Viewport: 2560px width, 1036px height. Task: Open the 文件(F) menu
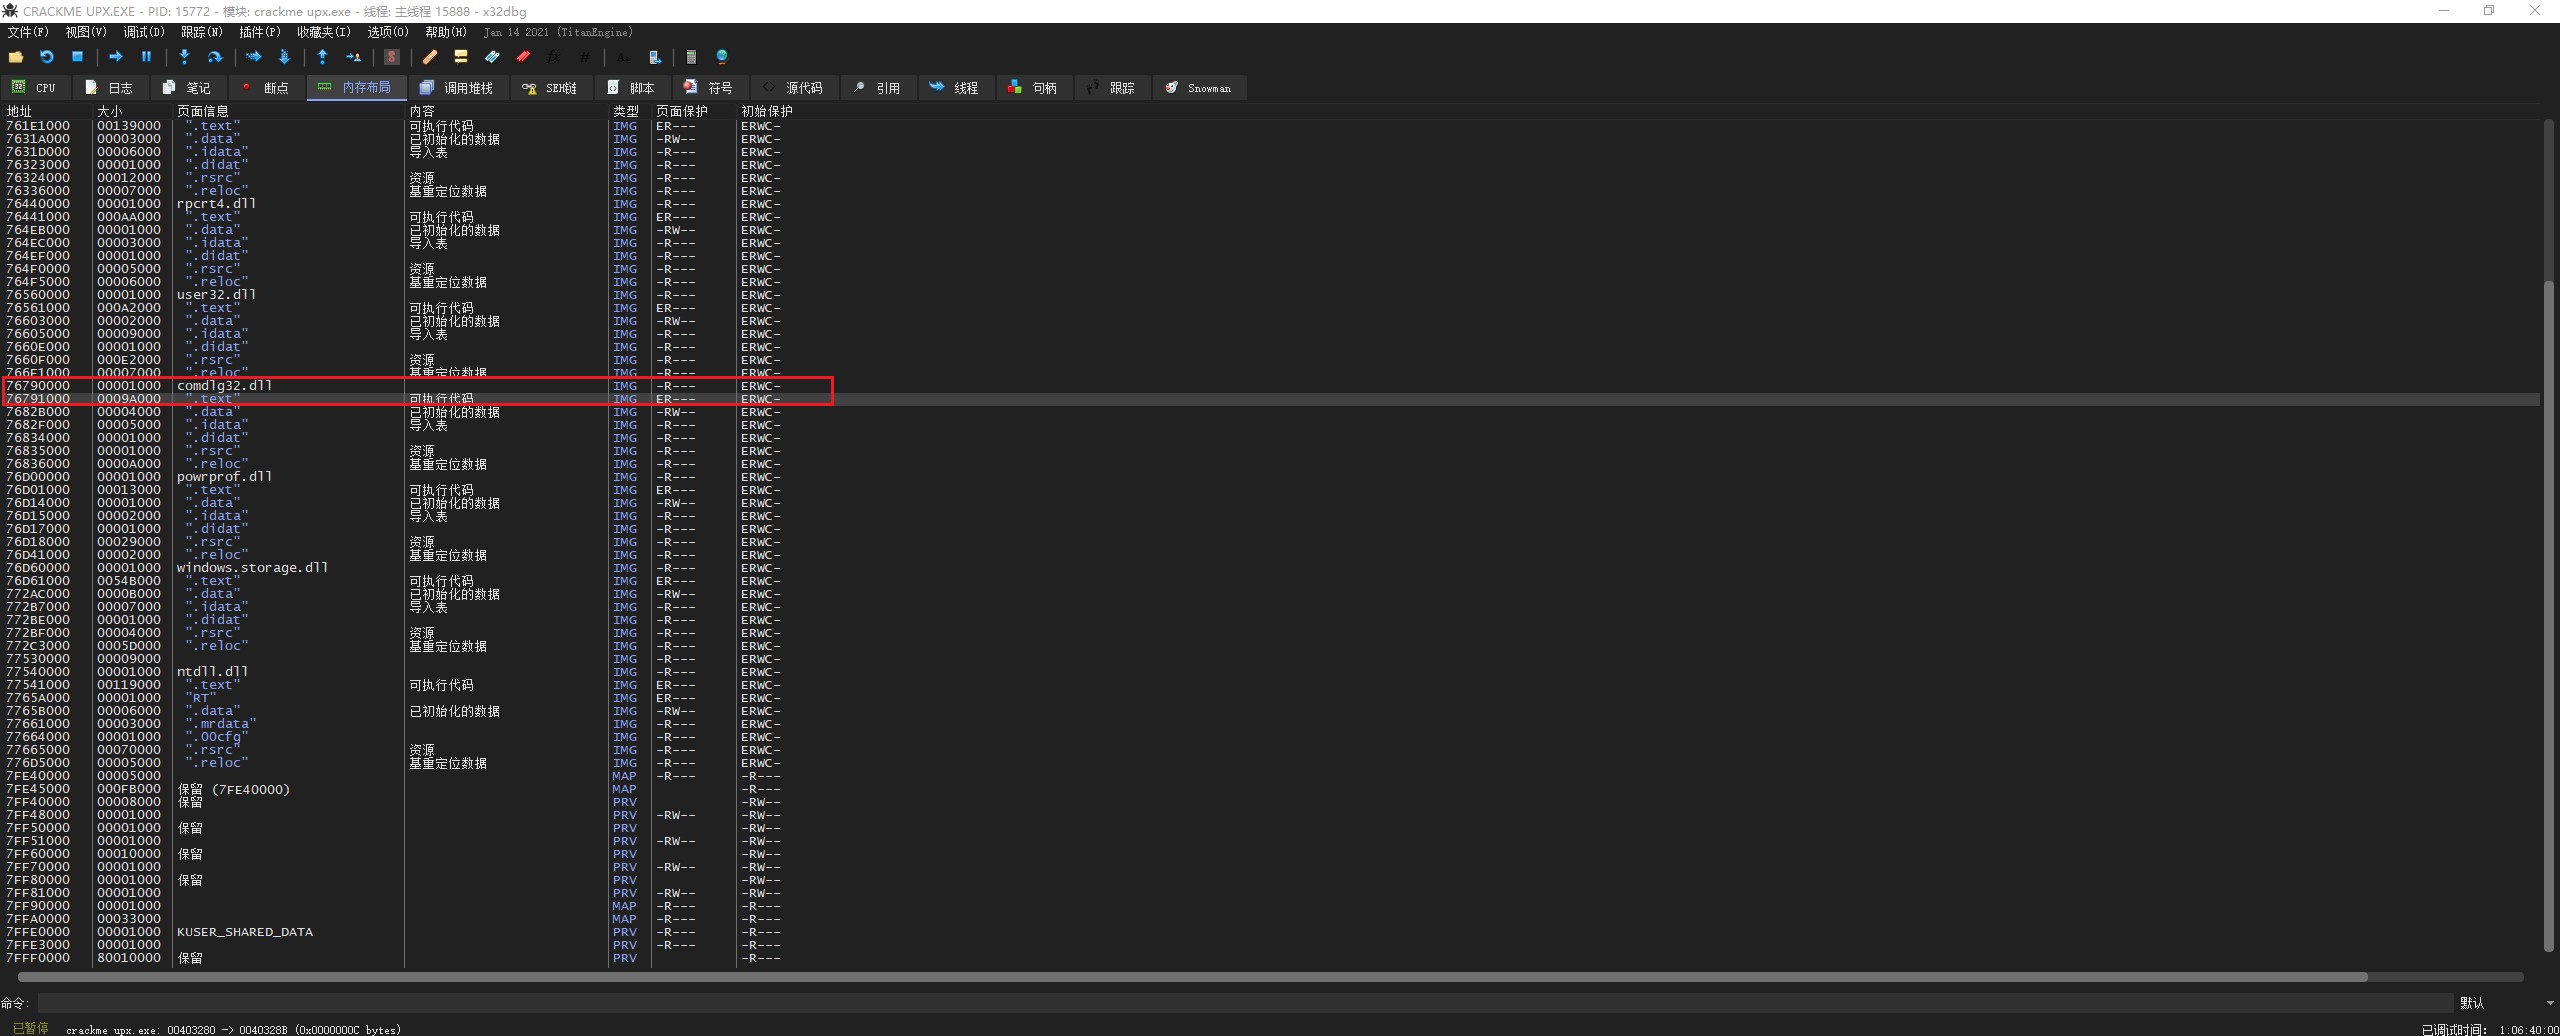pos(28,32)
